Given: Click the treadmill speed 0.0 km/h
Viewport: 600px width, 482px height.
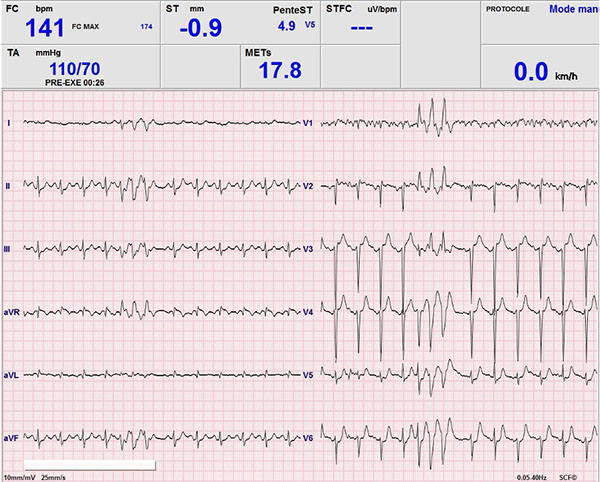Looking at the screenshot, I should click(540, 71).
